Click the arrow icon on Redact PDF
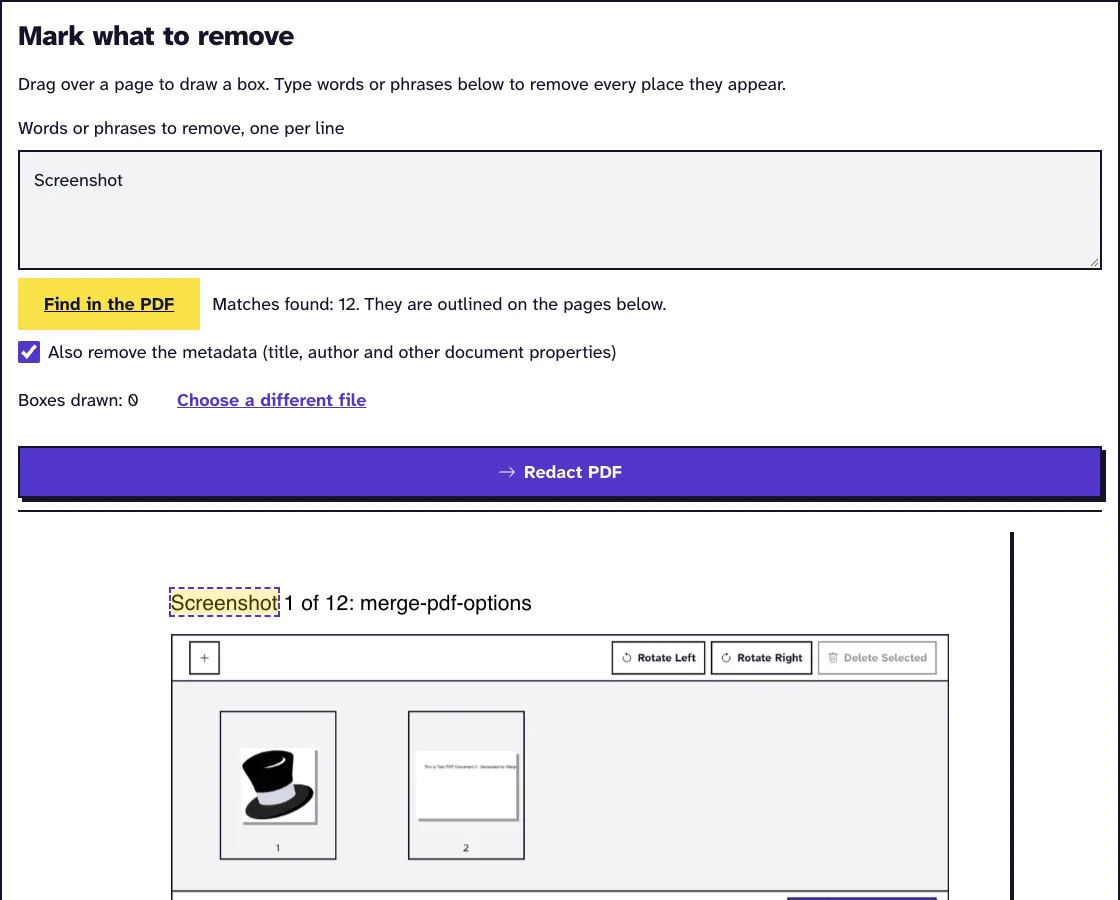Screen dimensions: 1120x900 coord(506,472)
